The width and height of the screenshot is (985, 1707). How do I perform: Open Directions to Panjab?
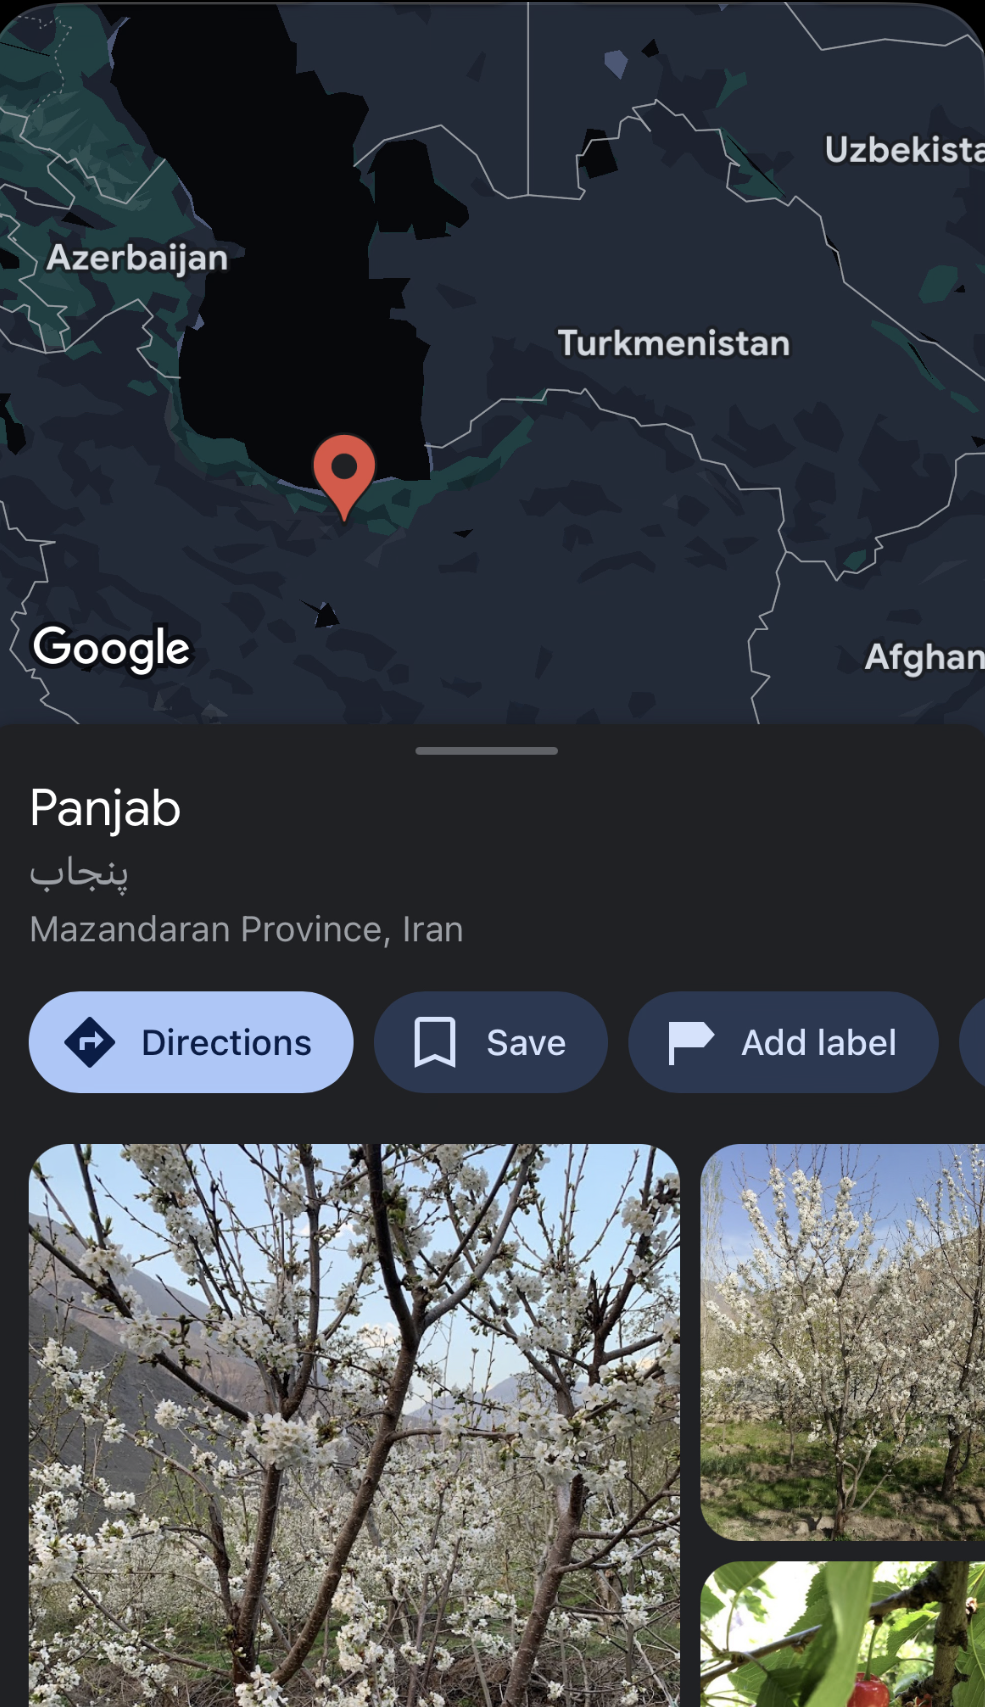(x=191, y=1042)
